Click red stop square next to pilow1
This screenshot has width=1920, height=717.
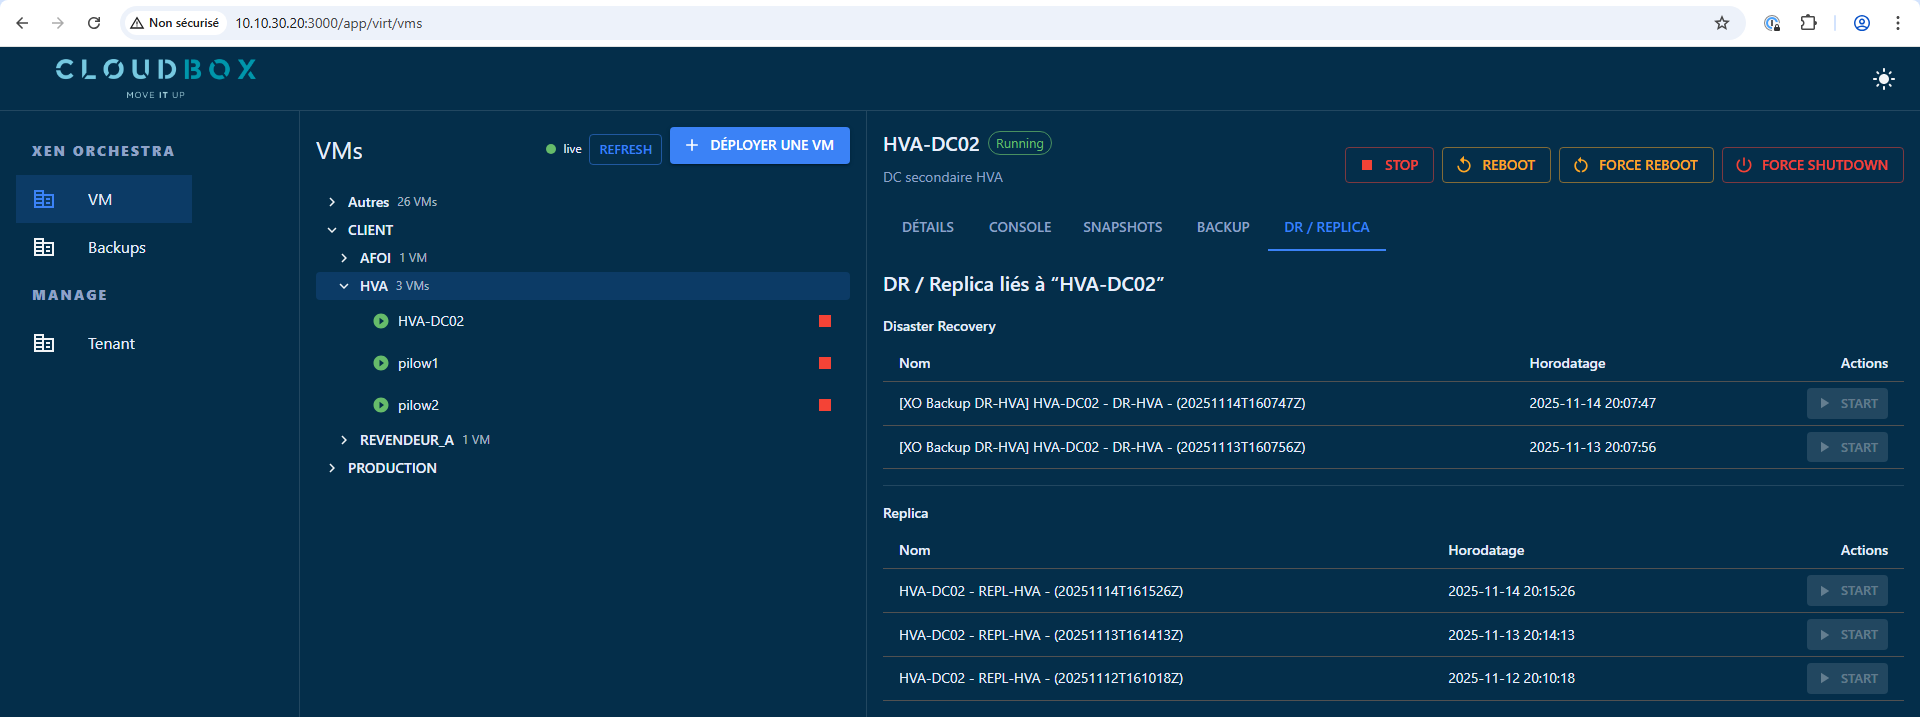point(825,363)
